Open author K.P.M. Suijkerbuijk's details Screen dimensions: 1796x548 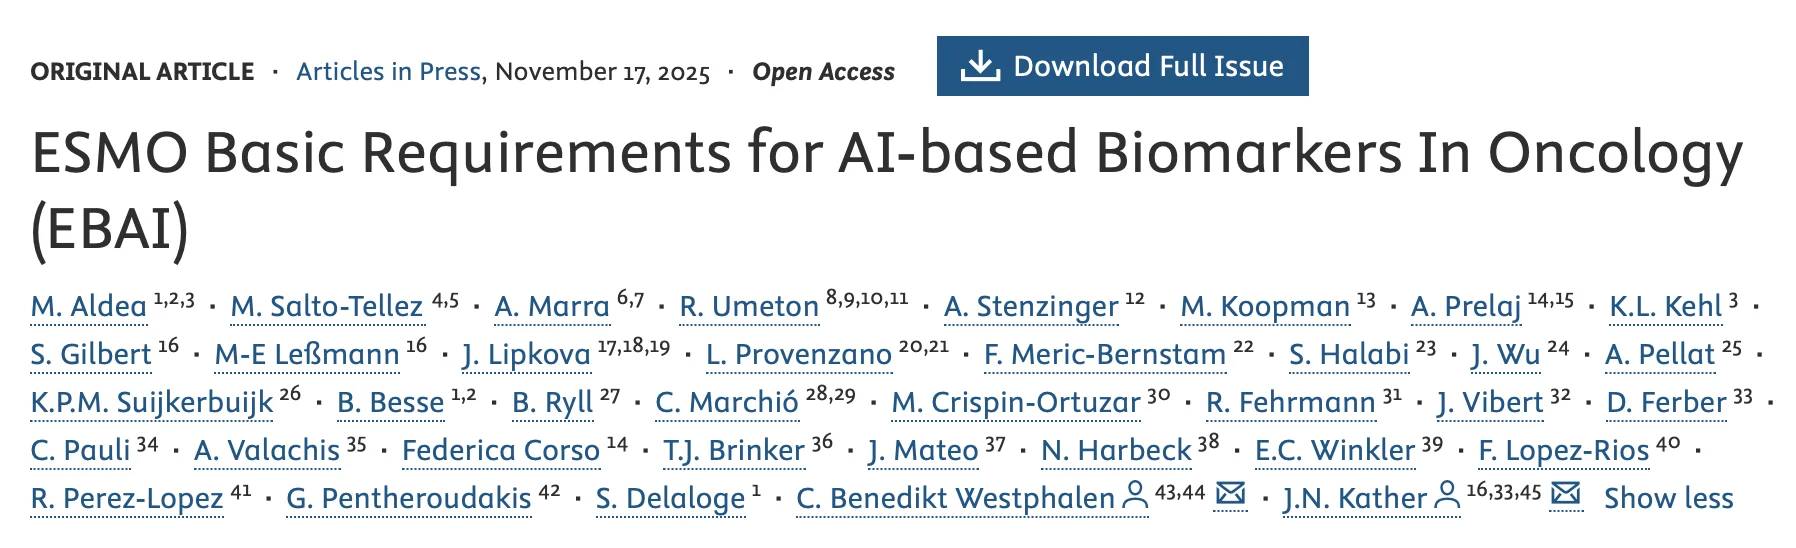click(x=152, y=402)
